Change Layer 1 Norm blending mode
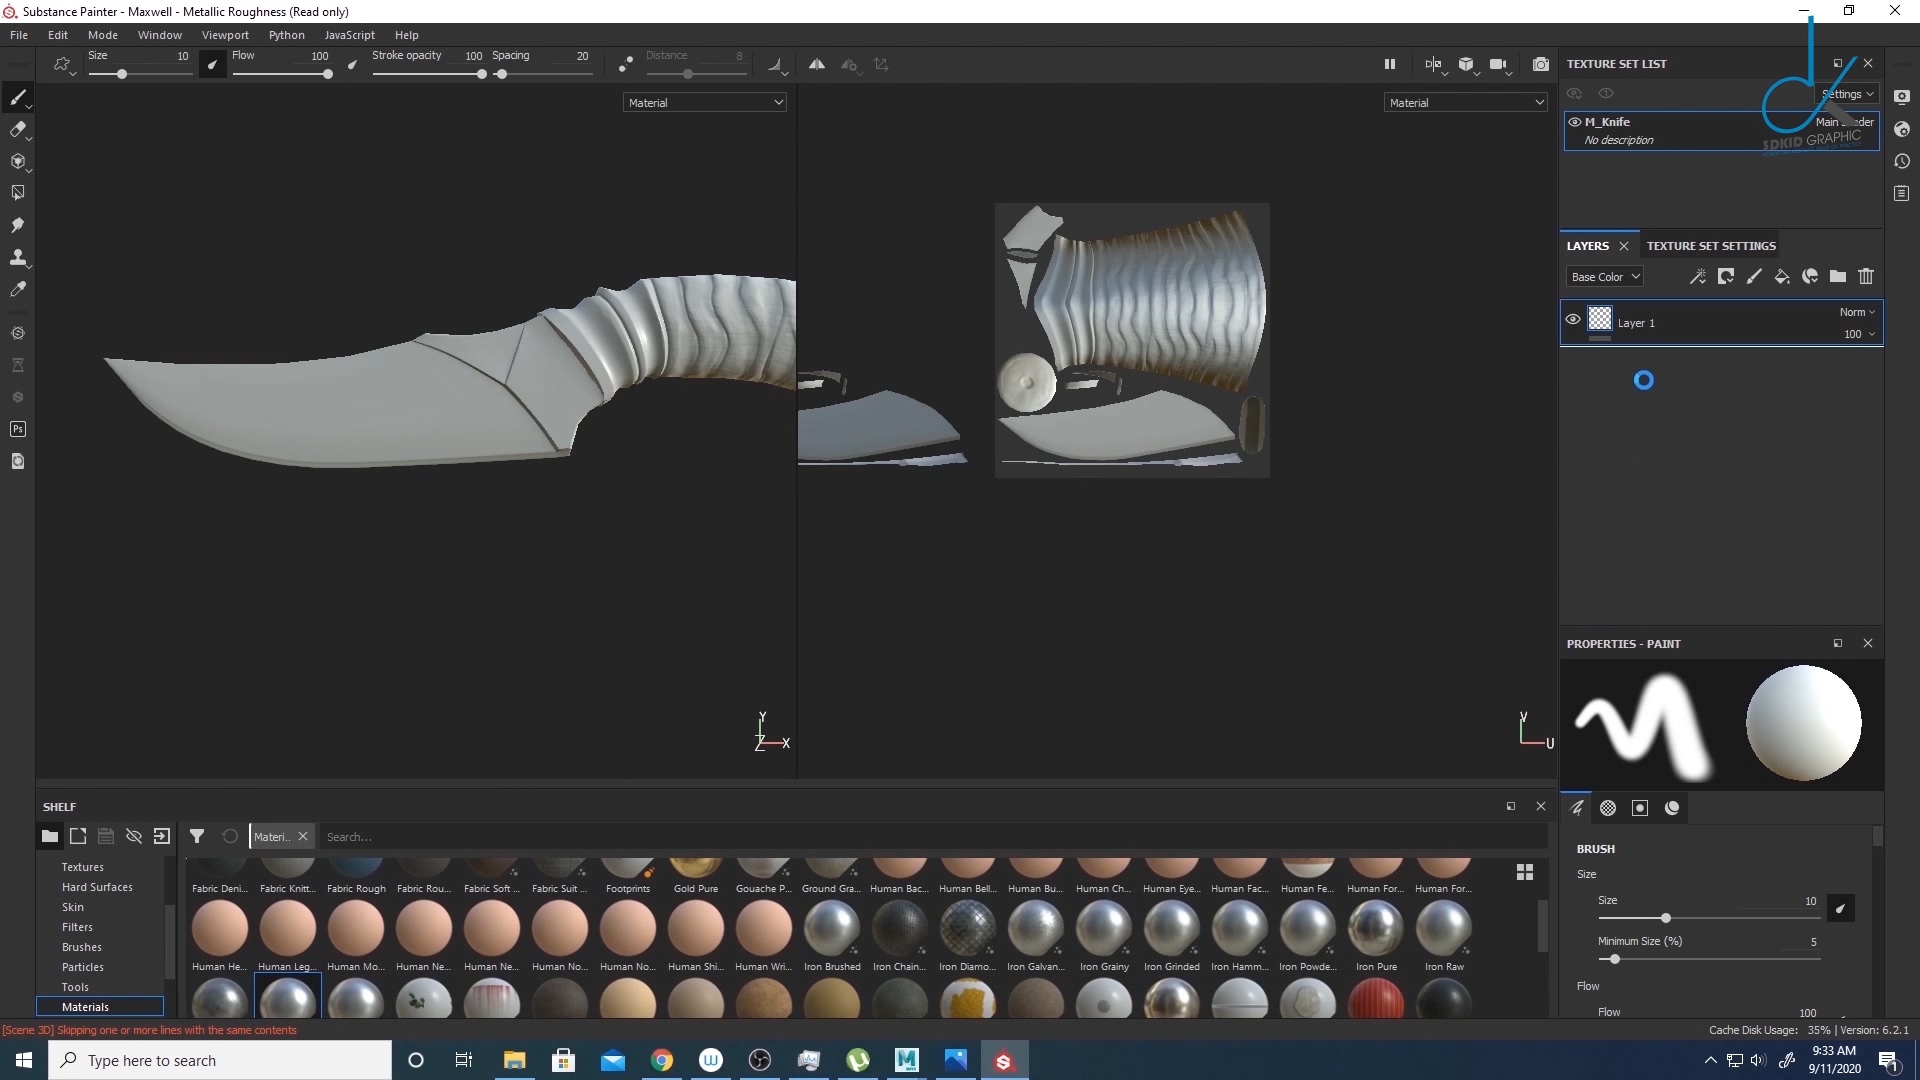Screen dimensions: 1920x1080 1857,312
